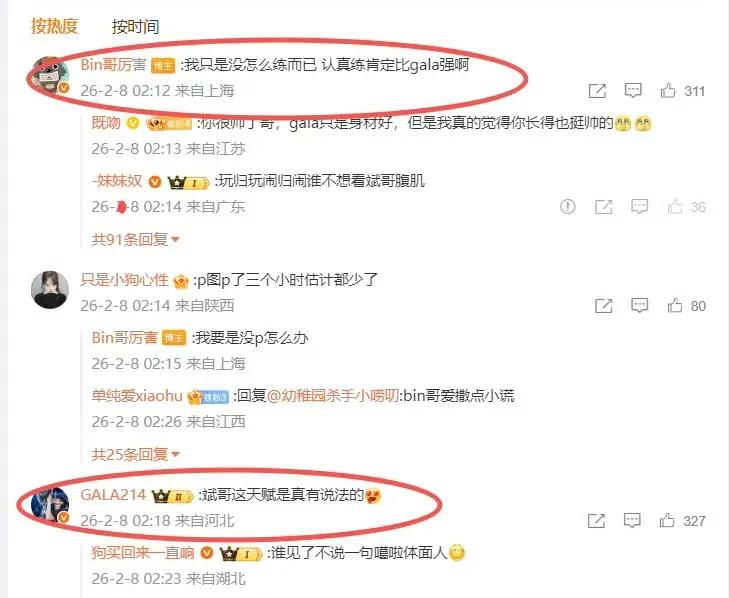Open 只是小狗心性's avatar thumbnail
The image size is (729, 598).
pyautogui.click(x=50, y=290)
